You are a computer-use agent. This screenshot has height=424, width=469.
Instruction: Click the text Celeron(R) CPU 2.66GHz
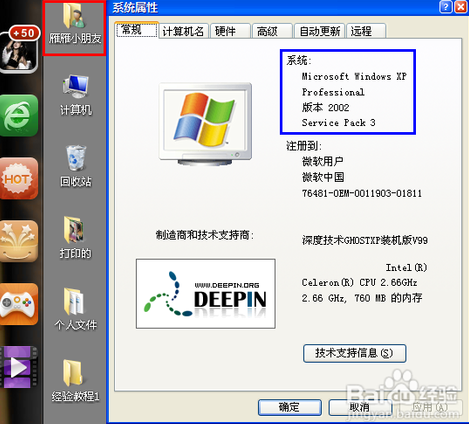[x=359, y=283]
